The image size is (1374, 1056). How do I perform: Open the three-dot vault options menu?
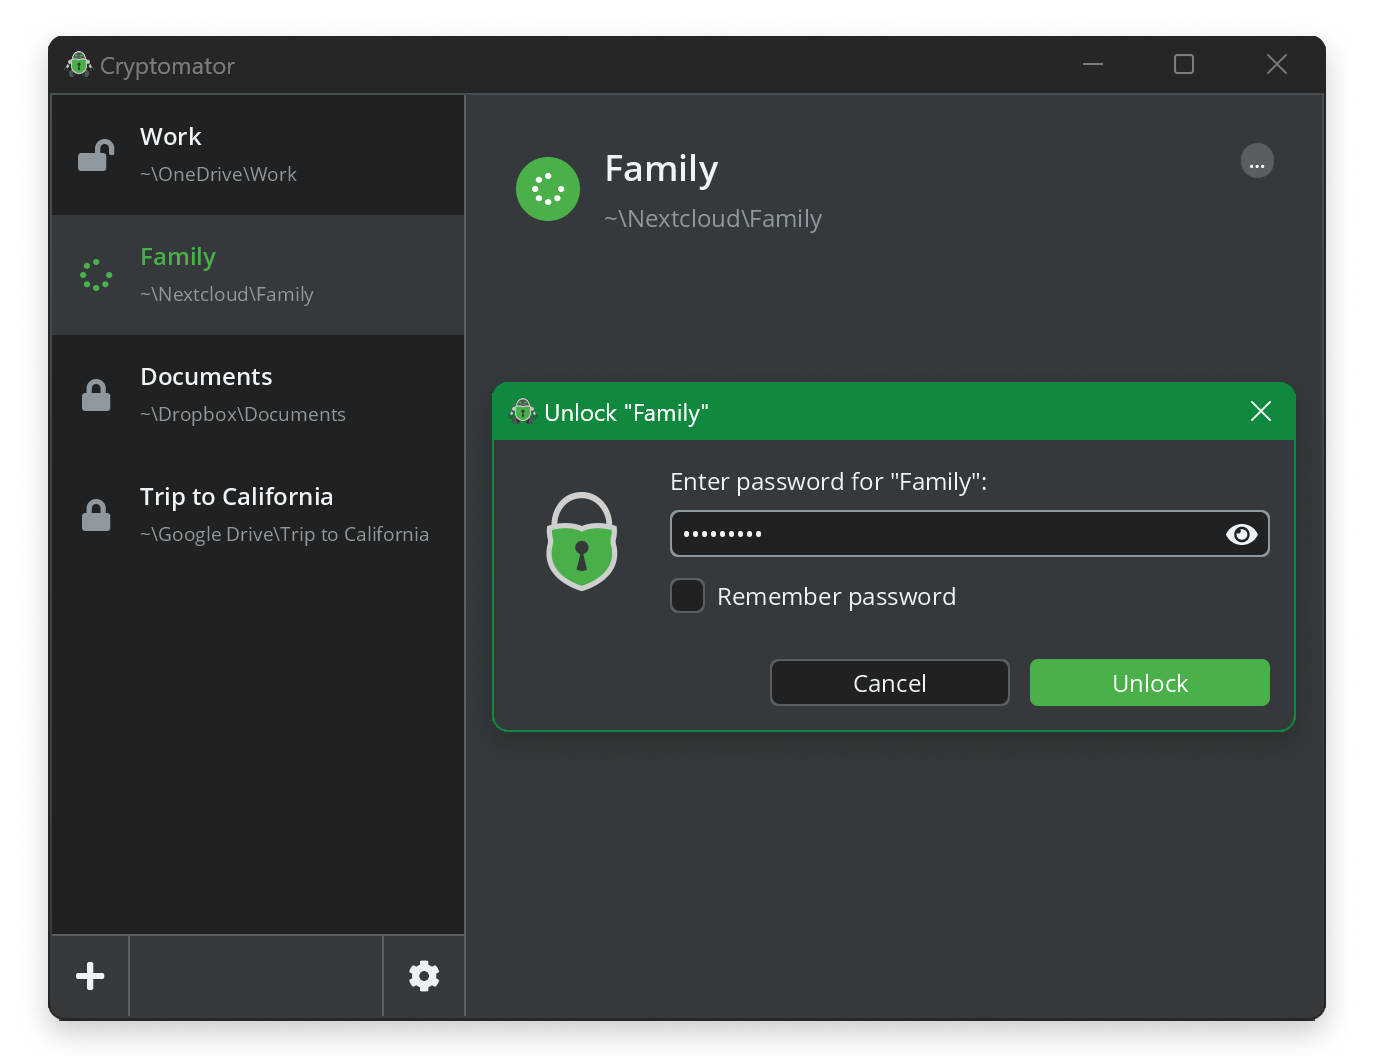click(1257, 161)
